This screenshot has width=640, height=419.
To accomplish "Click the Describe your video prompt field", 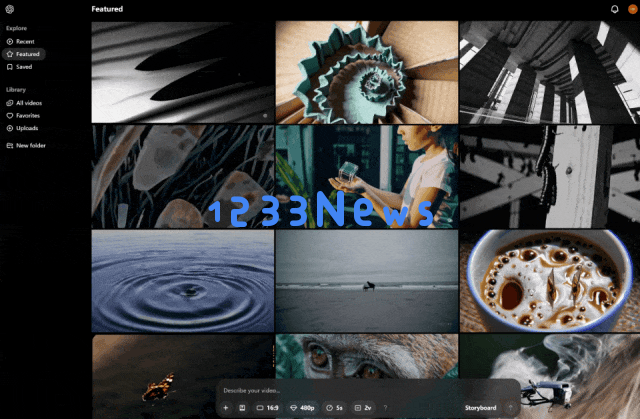I will (x=367, y=391).
